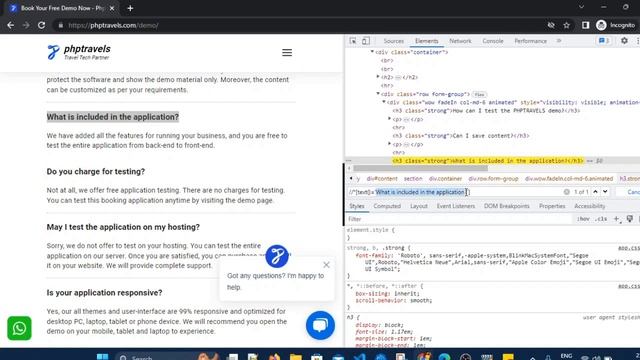Open the DevTools issues badge
Viewport: 640px width, 360px height.
coord(604,41)
